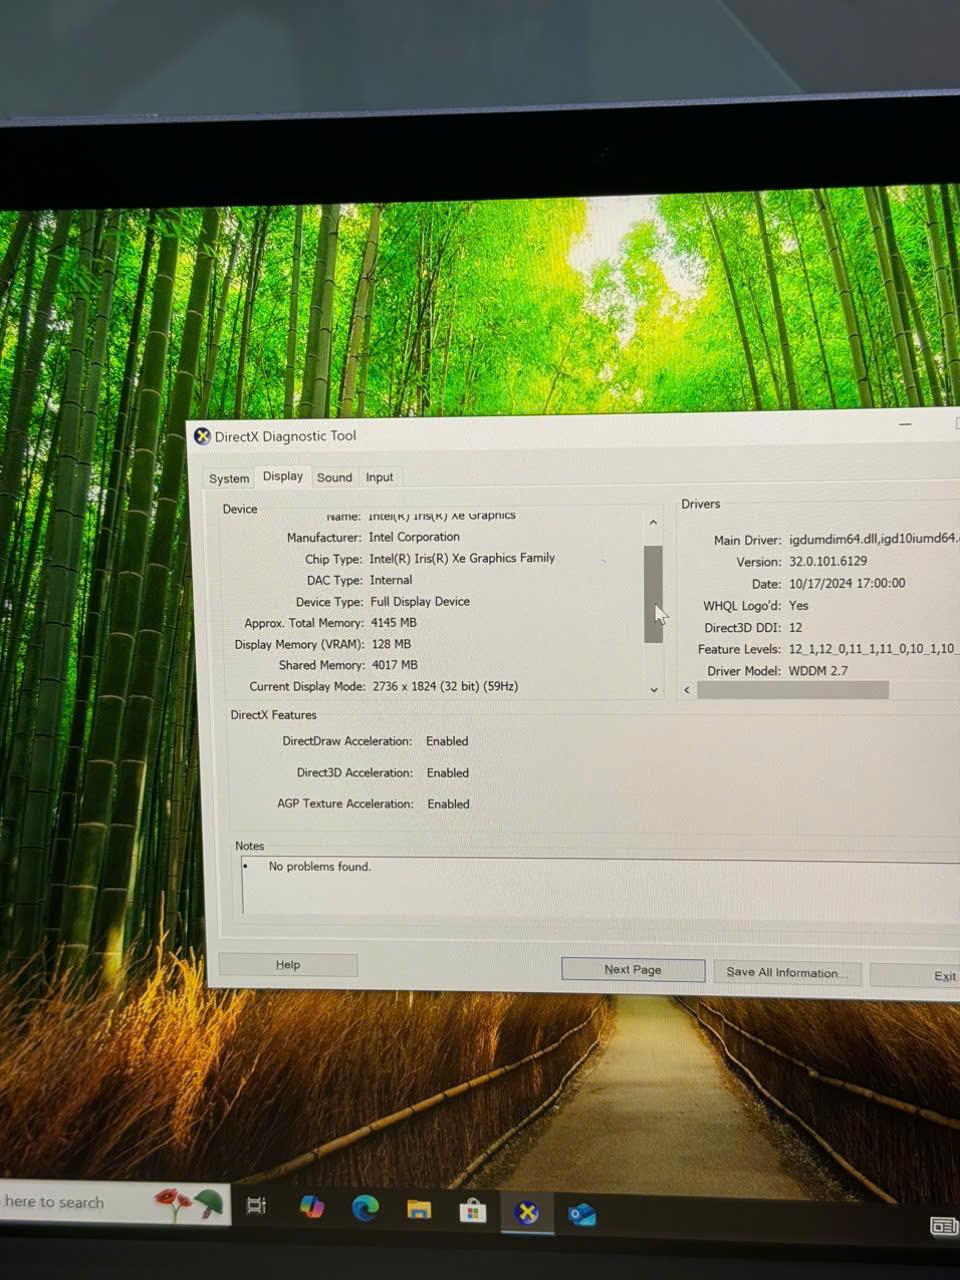Screen dimensions: 960x1280
Task: Open Outlook from the taskbar
Action: tap(582, 1215)
